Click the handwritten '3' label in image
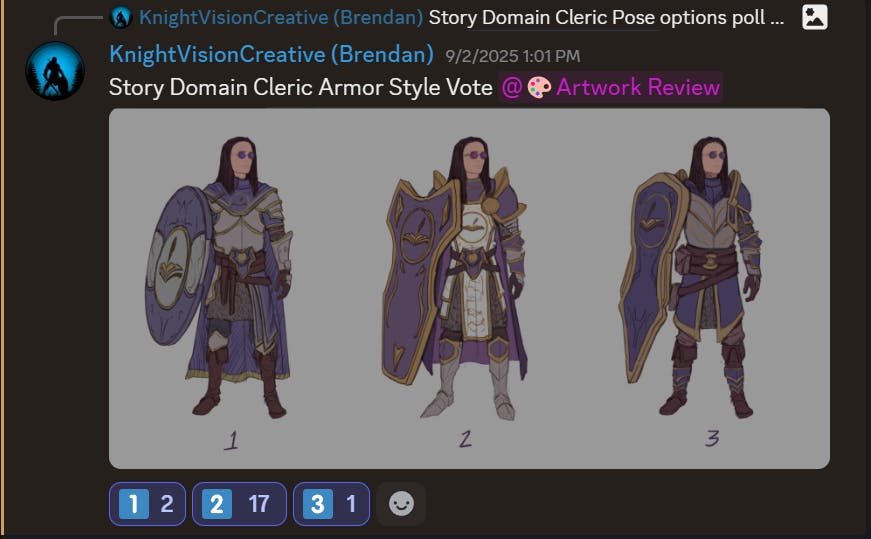Viewport: 871px width, 539px height. tap(712, 438)
